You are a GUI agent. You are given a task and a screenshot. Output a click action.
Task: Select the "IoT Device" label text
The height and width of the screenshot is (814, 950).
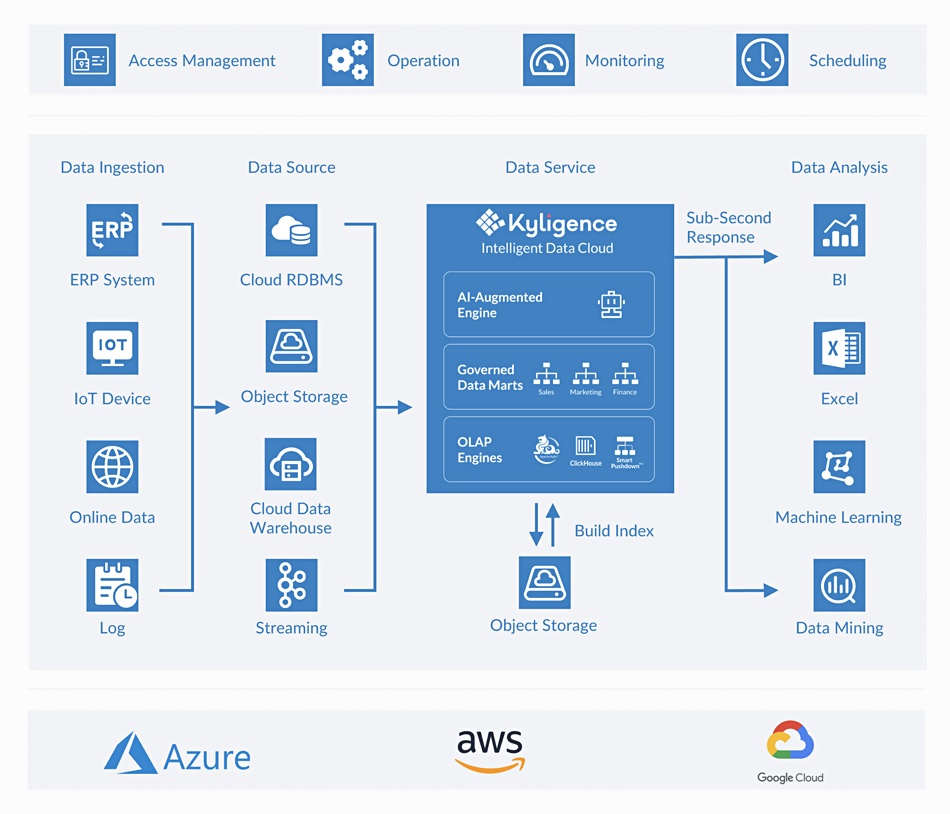(112, 399)
